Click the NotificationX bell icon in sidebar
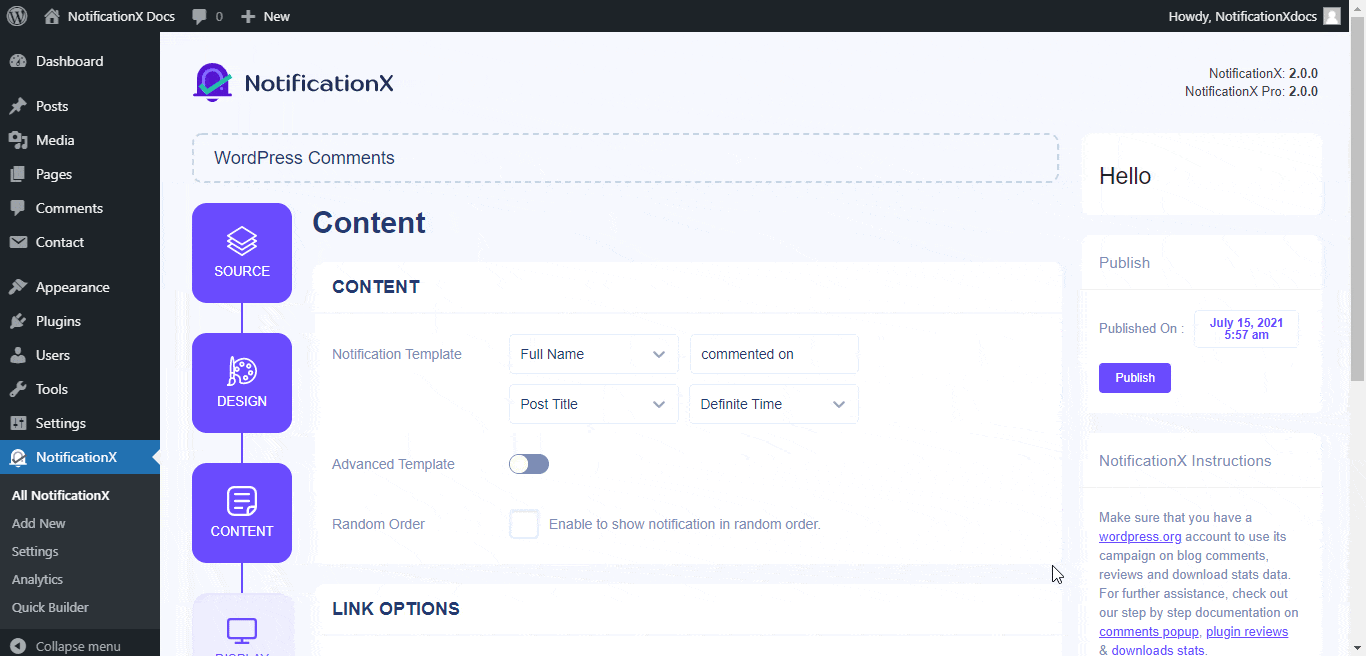 (x=18, y=457)
